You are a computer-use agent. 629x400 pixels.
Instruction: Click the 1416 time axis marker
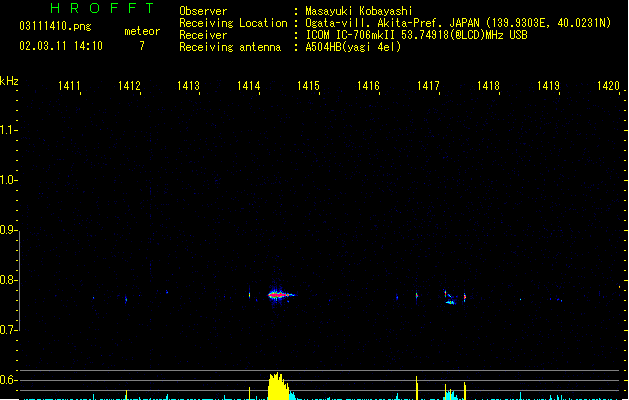(368, 86)
